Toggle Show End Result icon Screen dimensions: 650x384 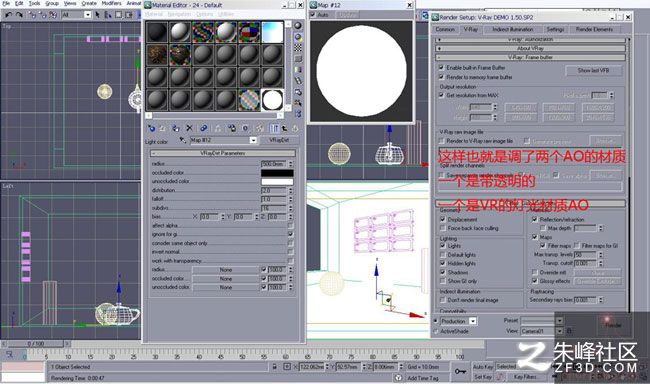[274, 128]
